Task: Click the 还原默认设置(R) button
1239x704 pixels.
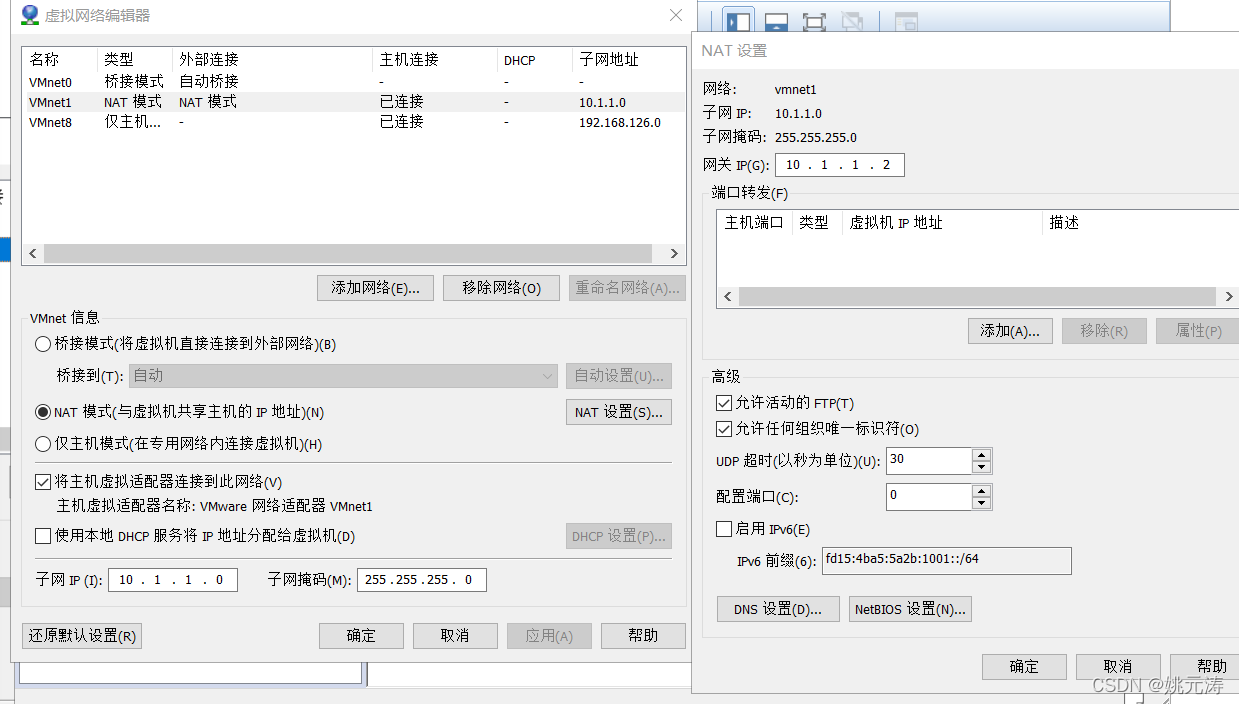Action: [82, 636]
